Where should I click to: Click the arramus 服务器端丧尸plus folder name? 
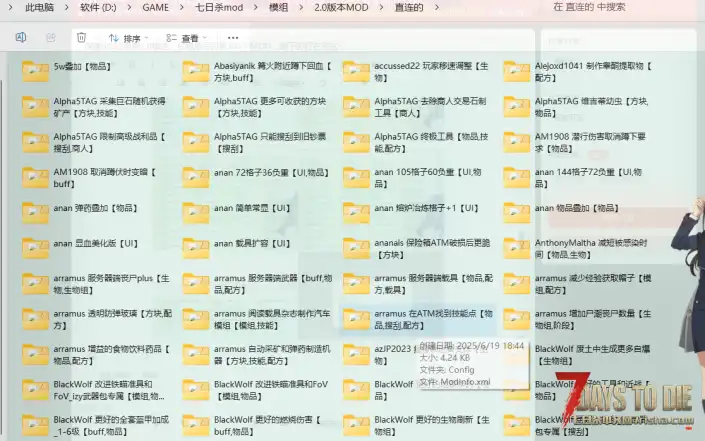[x=112, y=284]
